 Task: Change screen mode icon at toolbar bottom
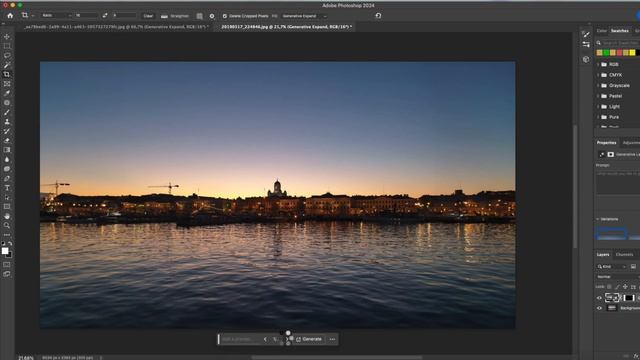pyautogui.click(x=7, y=274)
